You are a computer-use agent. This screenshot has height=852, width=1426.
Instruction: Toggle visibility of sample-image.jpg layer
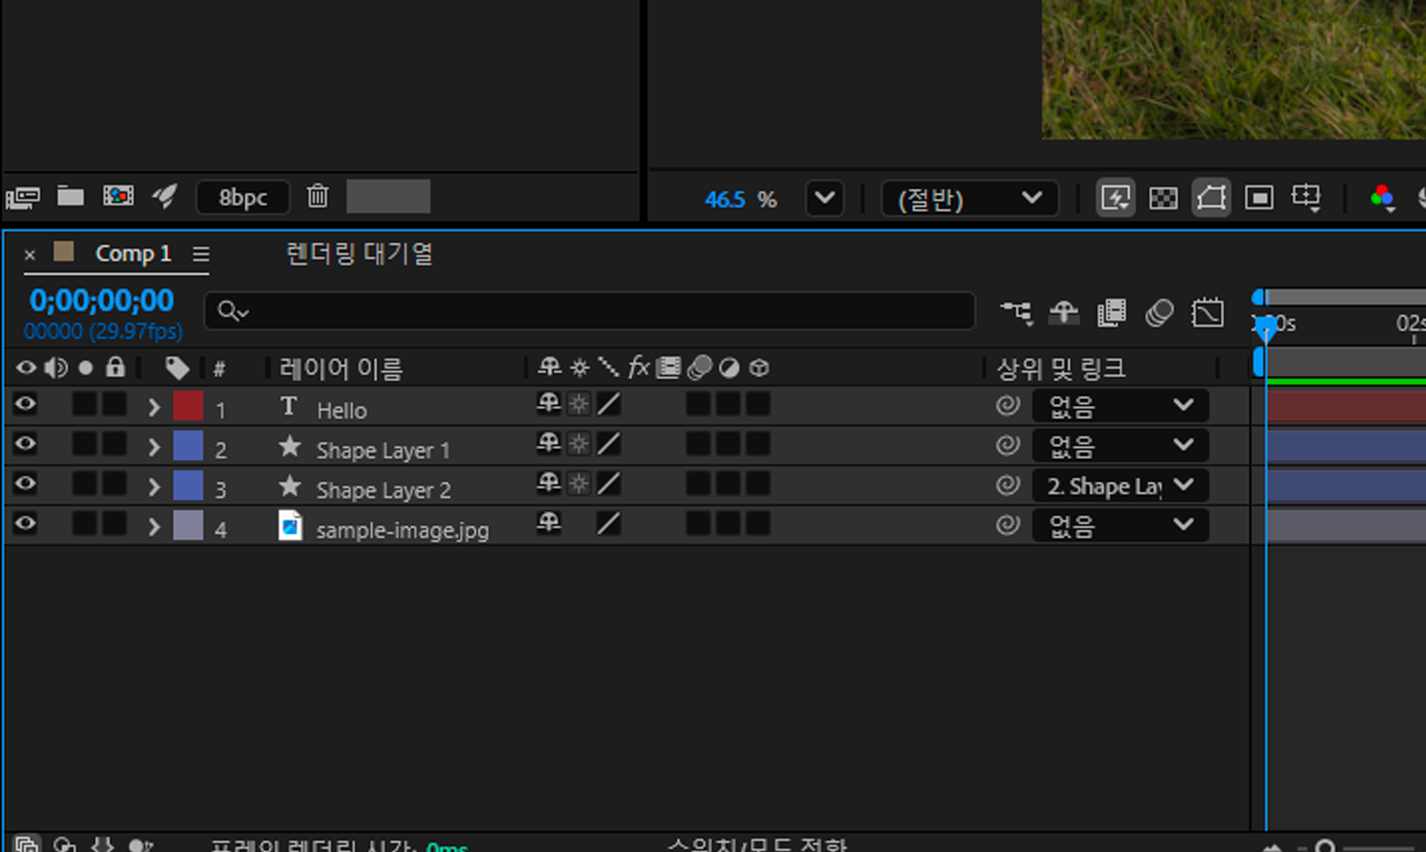click(x=25, y=524)
